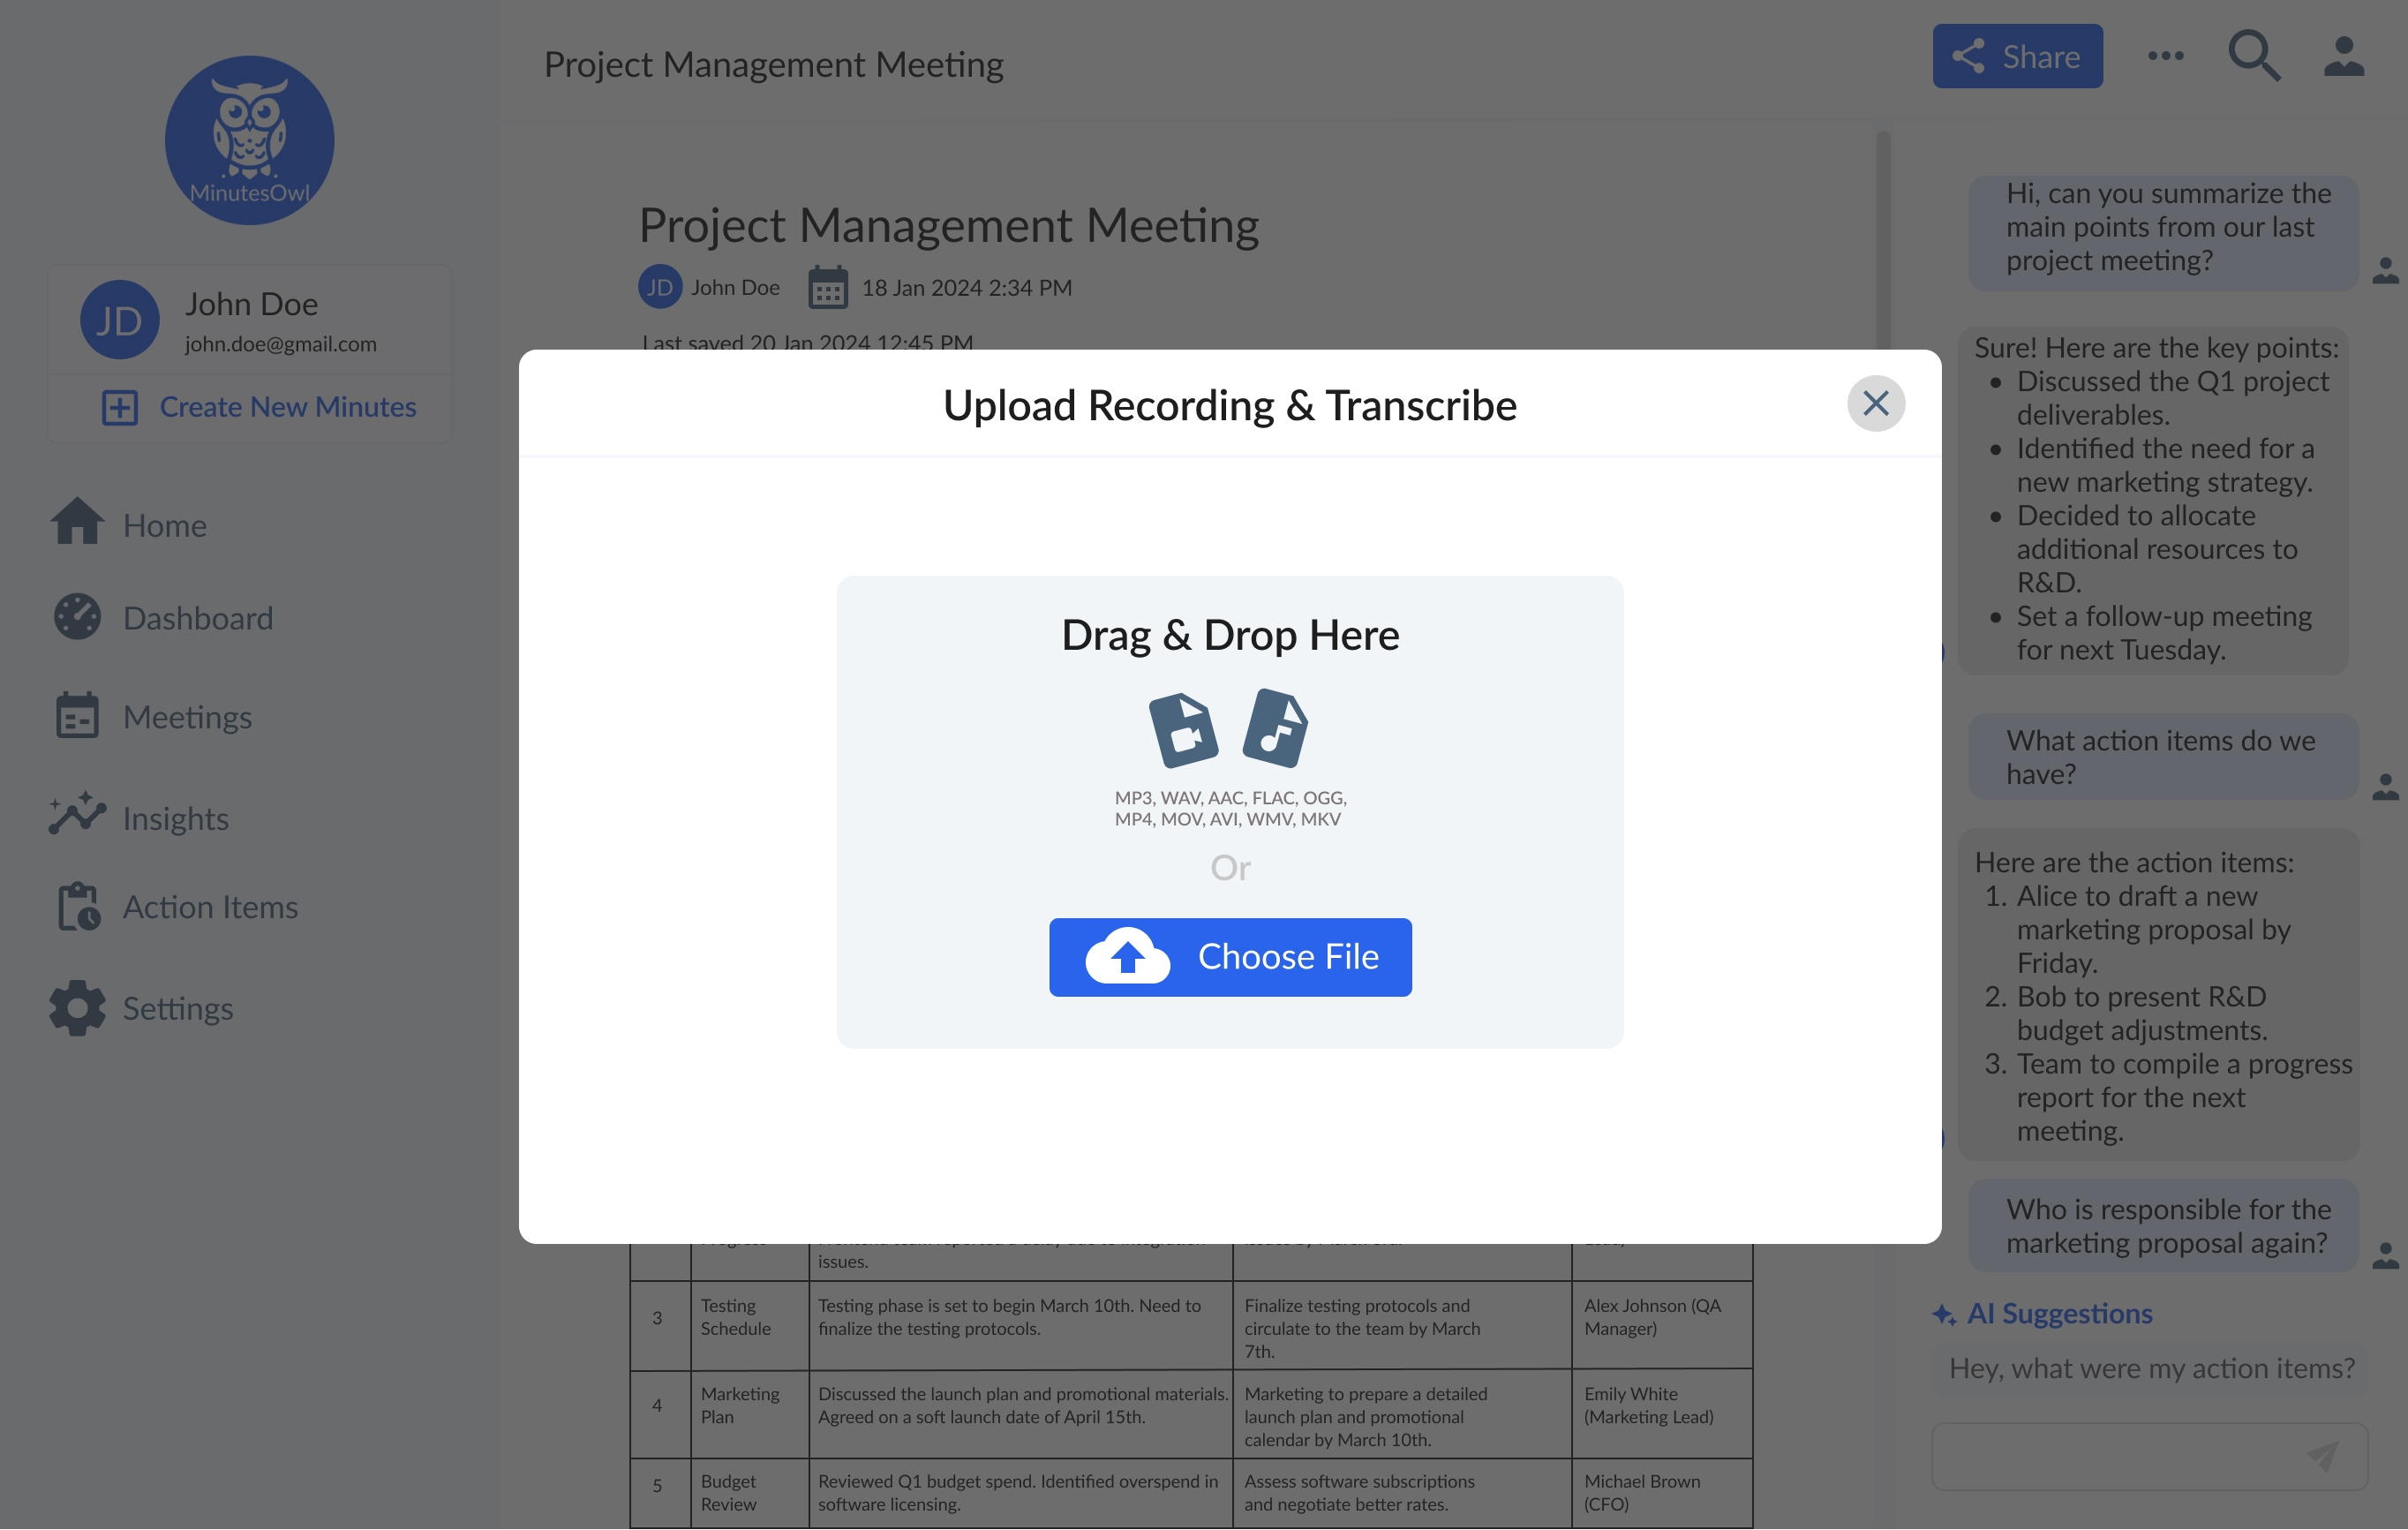Select Home in the sidebar
The height and width of the screenshot is (1530, 2408).
(164, 524)
